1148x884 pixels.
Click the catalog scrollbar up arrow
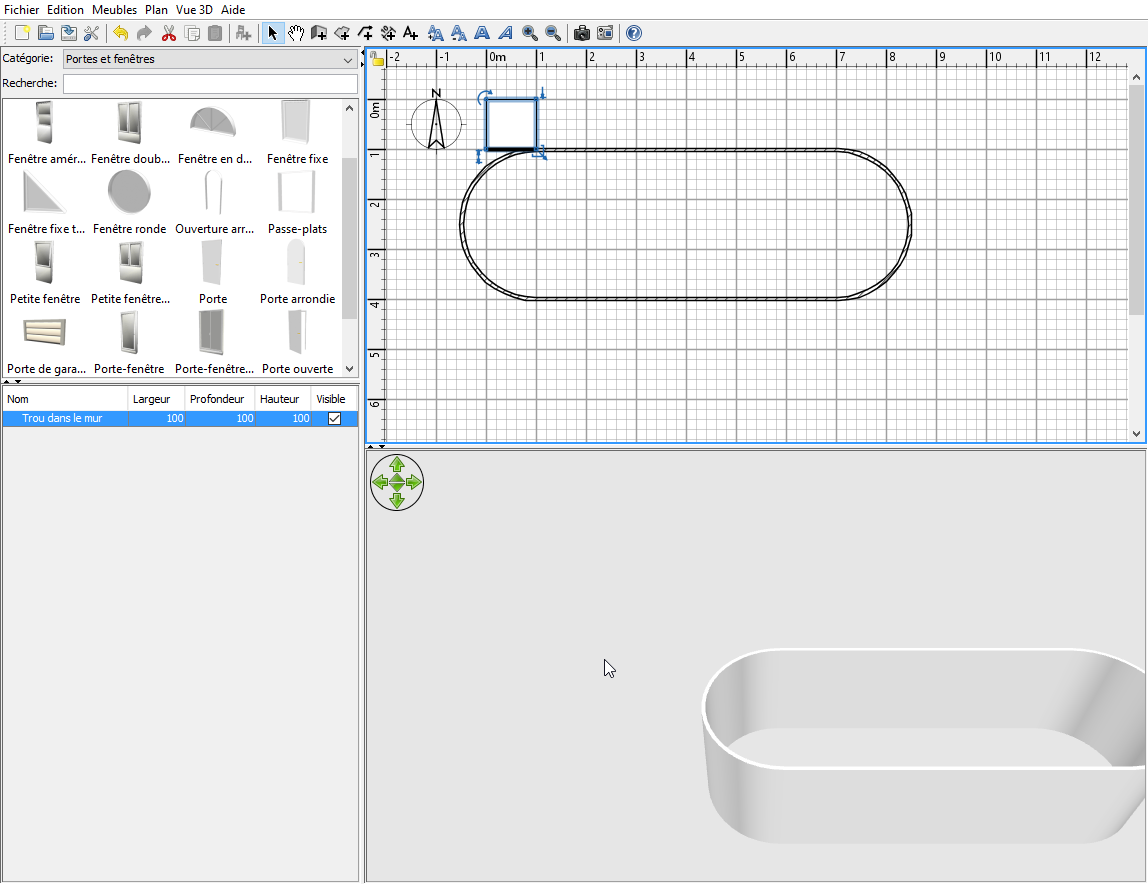[349, 108]
